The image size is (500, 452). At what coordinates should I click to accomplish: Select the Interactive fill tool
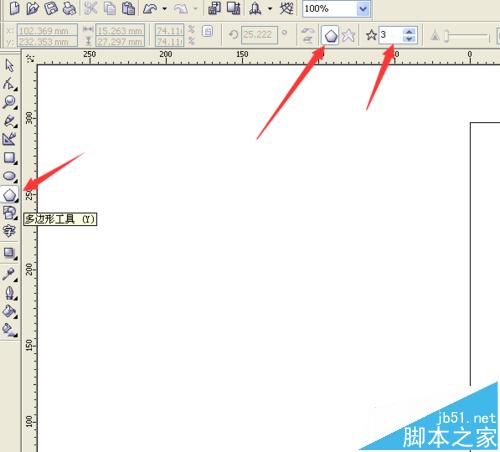coord(9,329)
